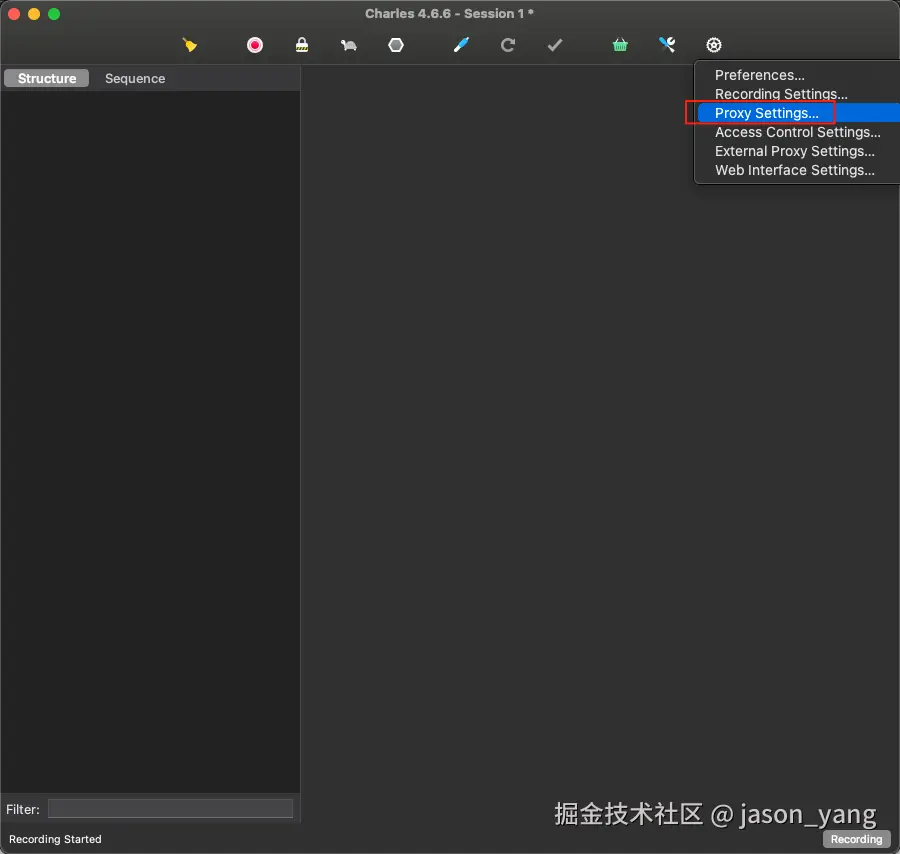This screenshot has height=854, width=900.
Task: Maximize the Charles window
Action: click(54, 14)
